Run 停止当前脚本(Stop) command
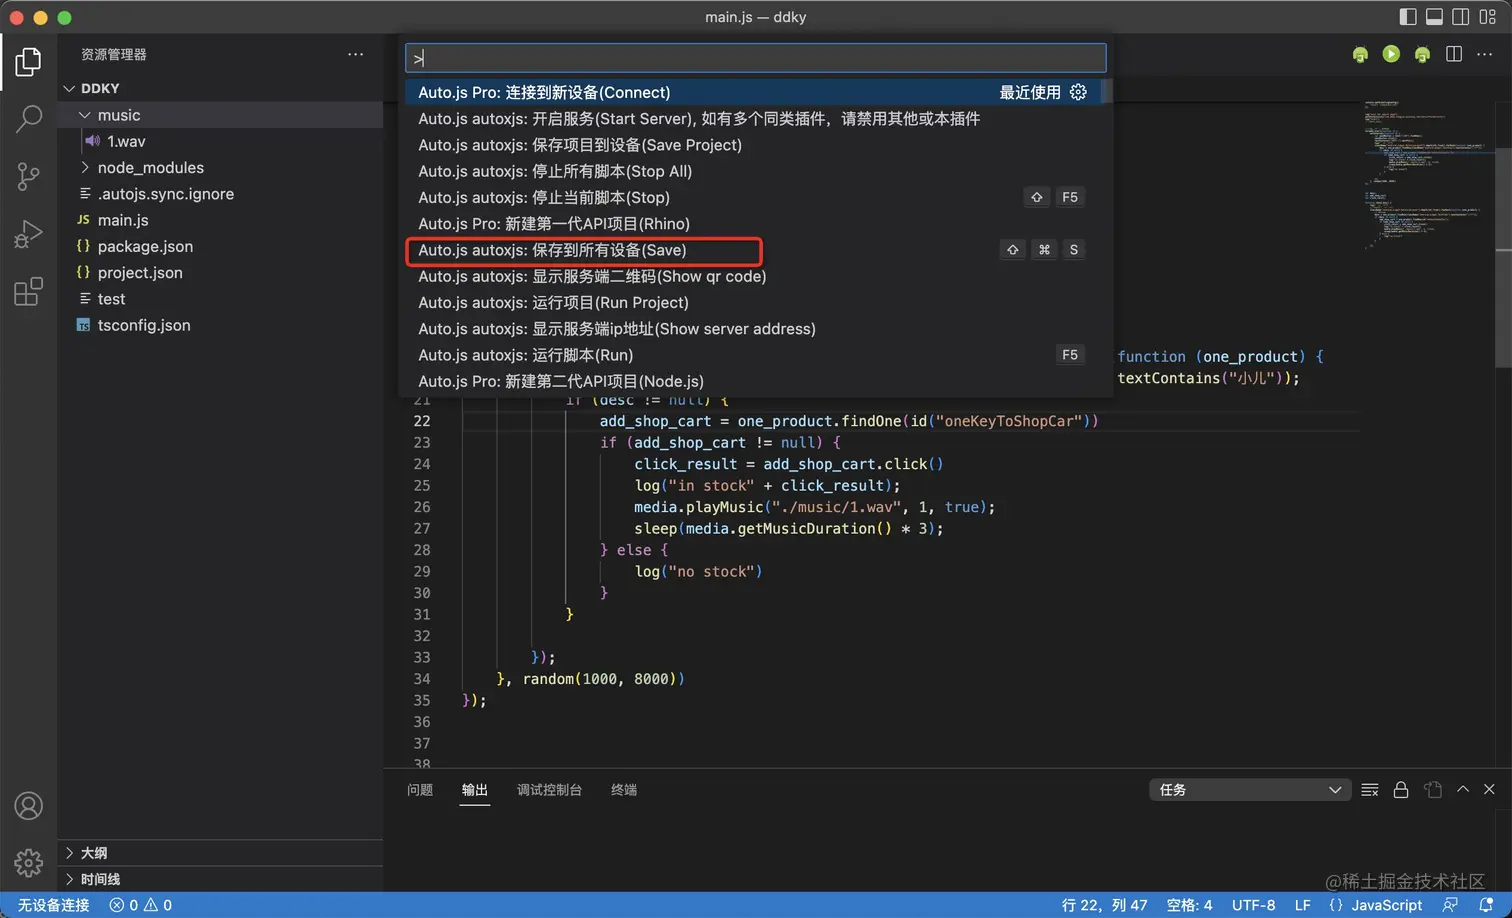Image resolution: width=1512 pixels, height=918 pixels. (x=755, y=197)
